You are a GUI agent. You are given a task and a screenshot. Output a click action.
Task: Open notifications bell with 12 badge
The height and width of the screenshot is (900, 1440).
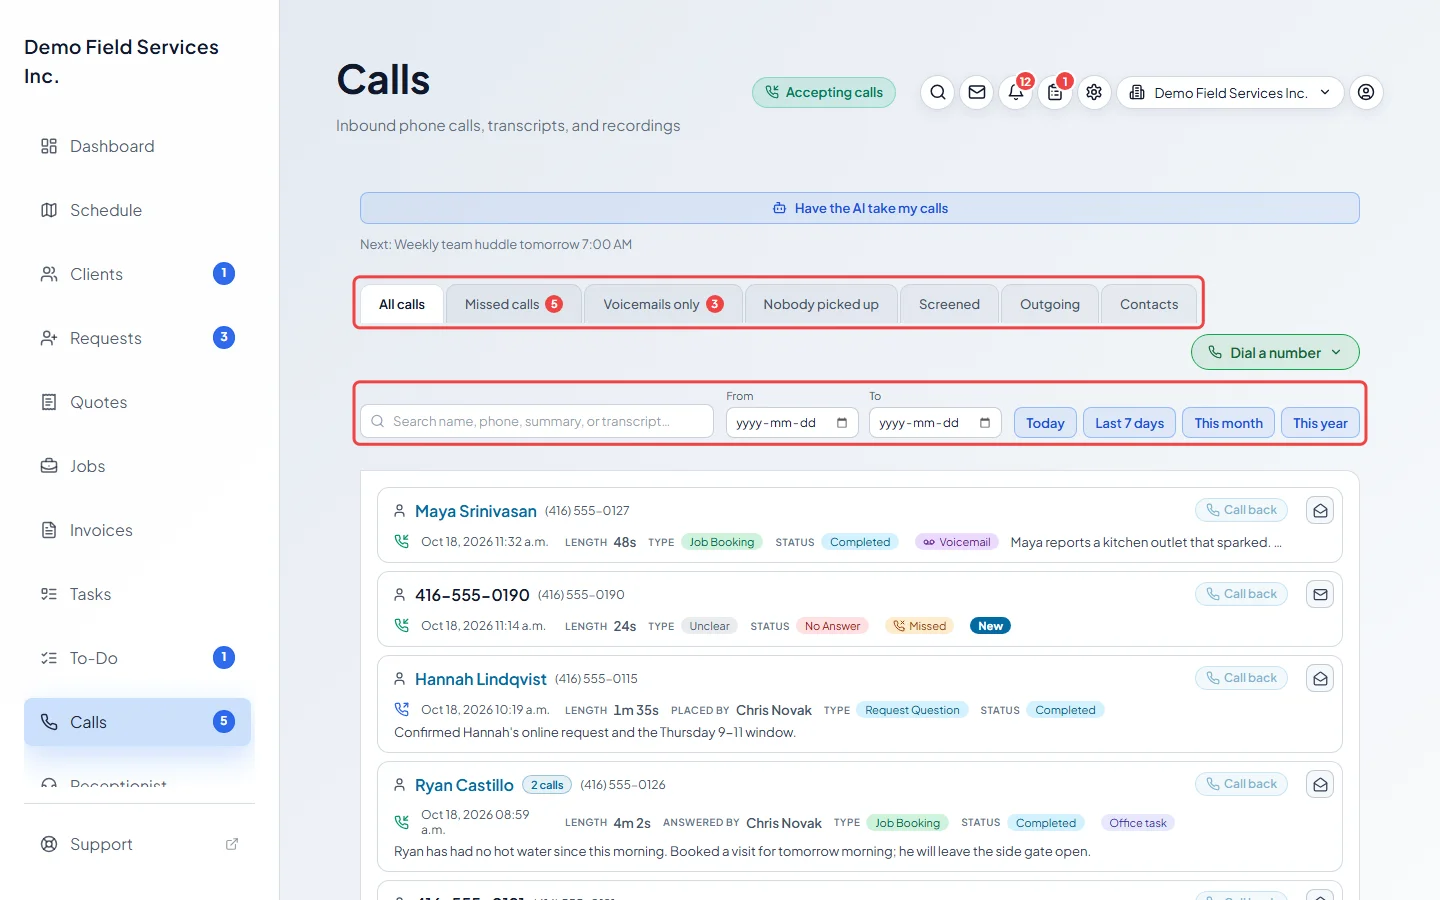pyautogui.click(x=1016, y=92)
